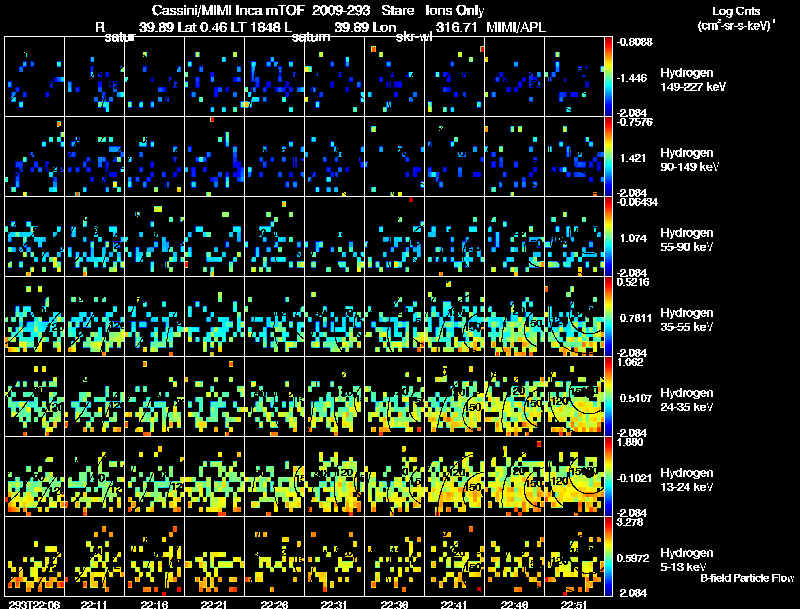Click the color bar beside Hydrogen 13-24 keV
Viewport: 800px width, 609px height.
point(608,477)
